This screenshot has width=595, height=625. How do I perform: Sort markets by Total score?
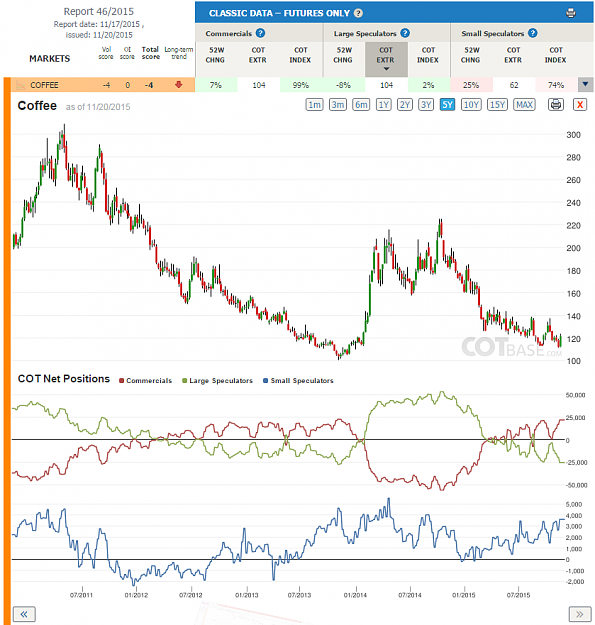click(x=151, y=53)
